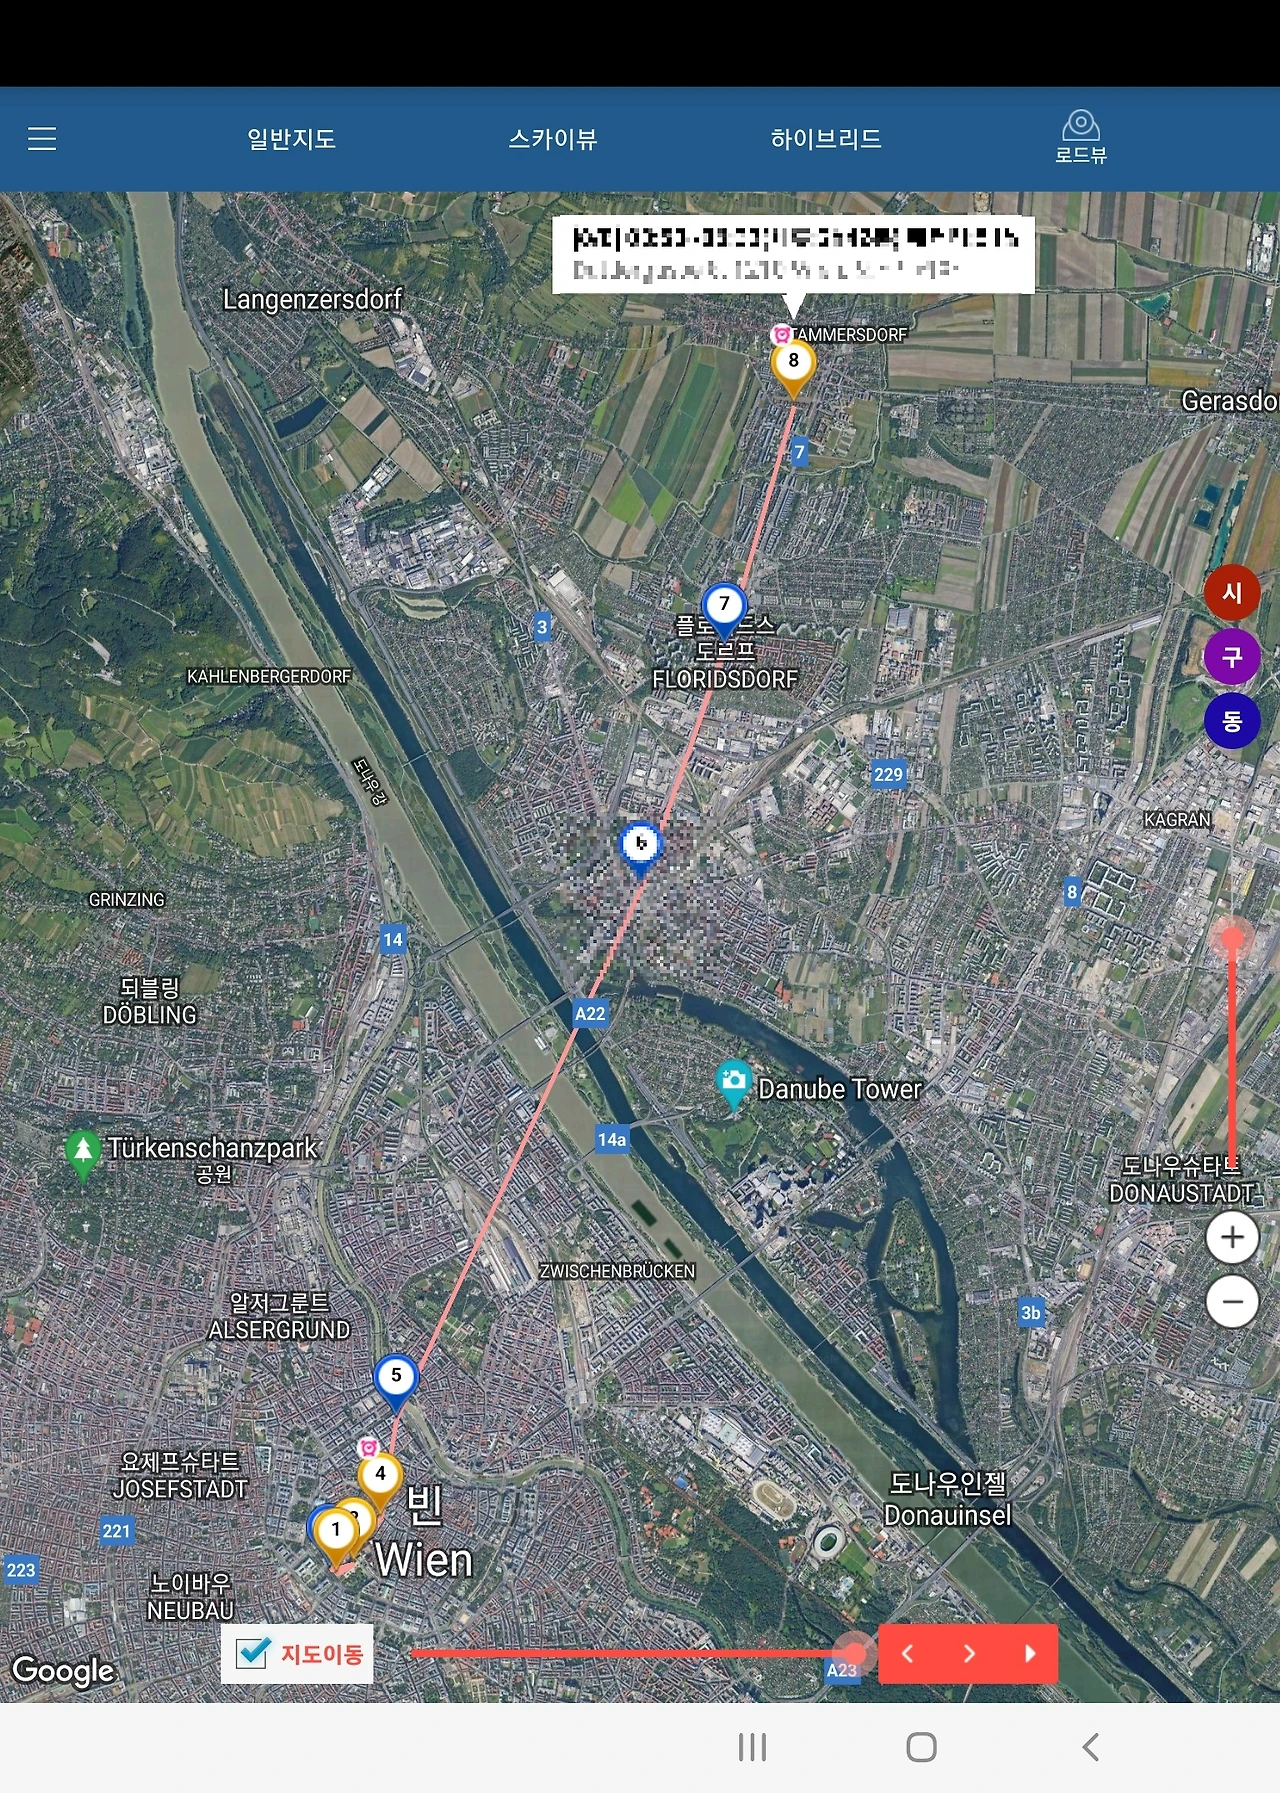Play the route with the triangle button
Viewport: 1280px width, 1793px height.
[1029, 1653]
